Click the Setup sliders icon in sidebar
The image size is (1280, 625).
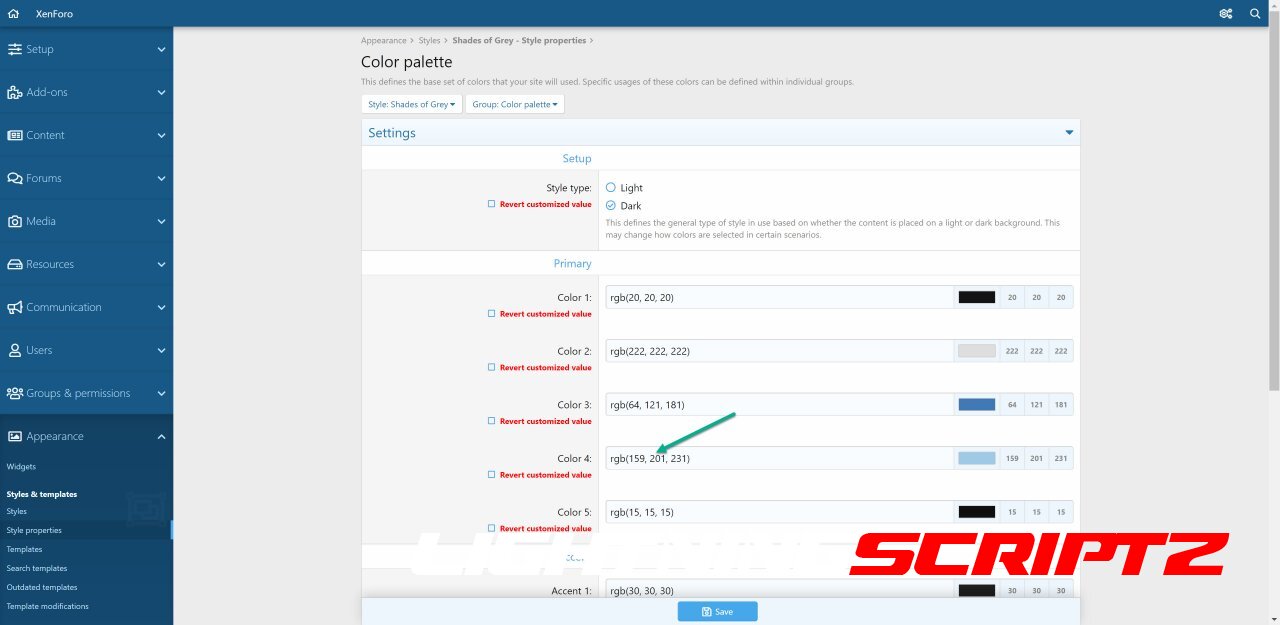(15, 49)
